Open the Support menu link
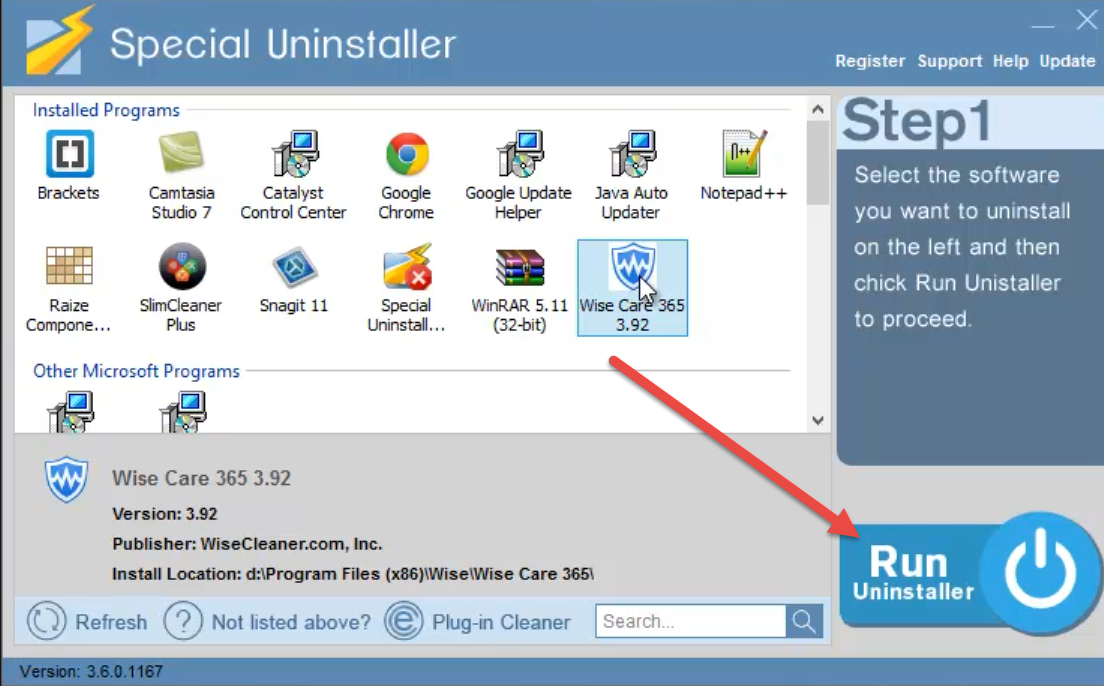Screen dimensions: 1104x686 949,61
